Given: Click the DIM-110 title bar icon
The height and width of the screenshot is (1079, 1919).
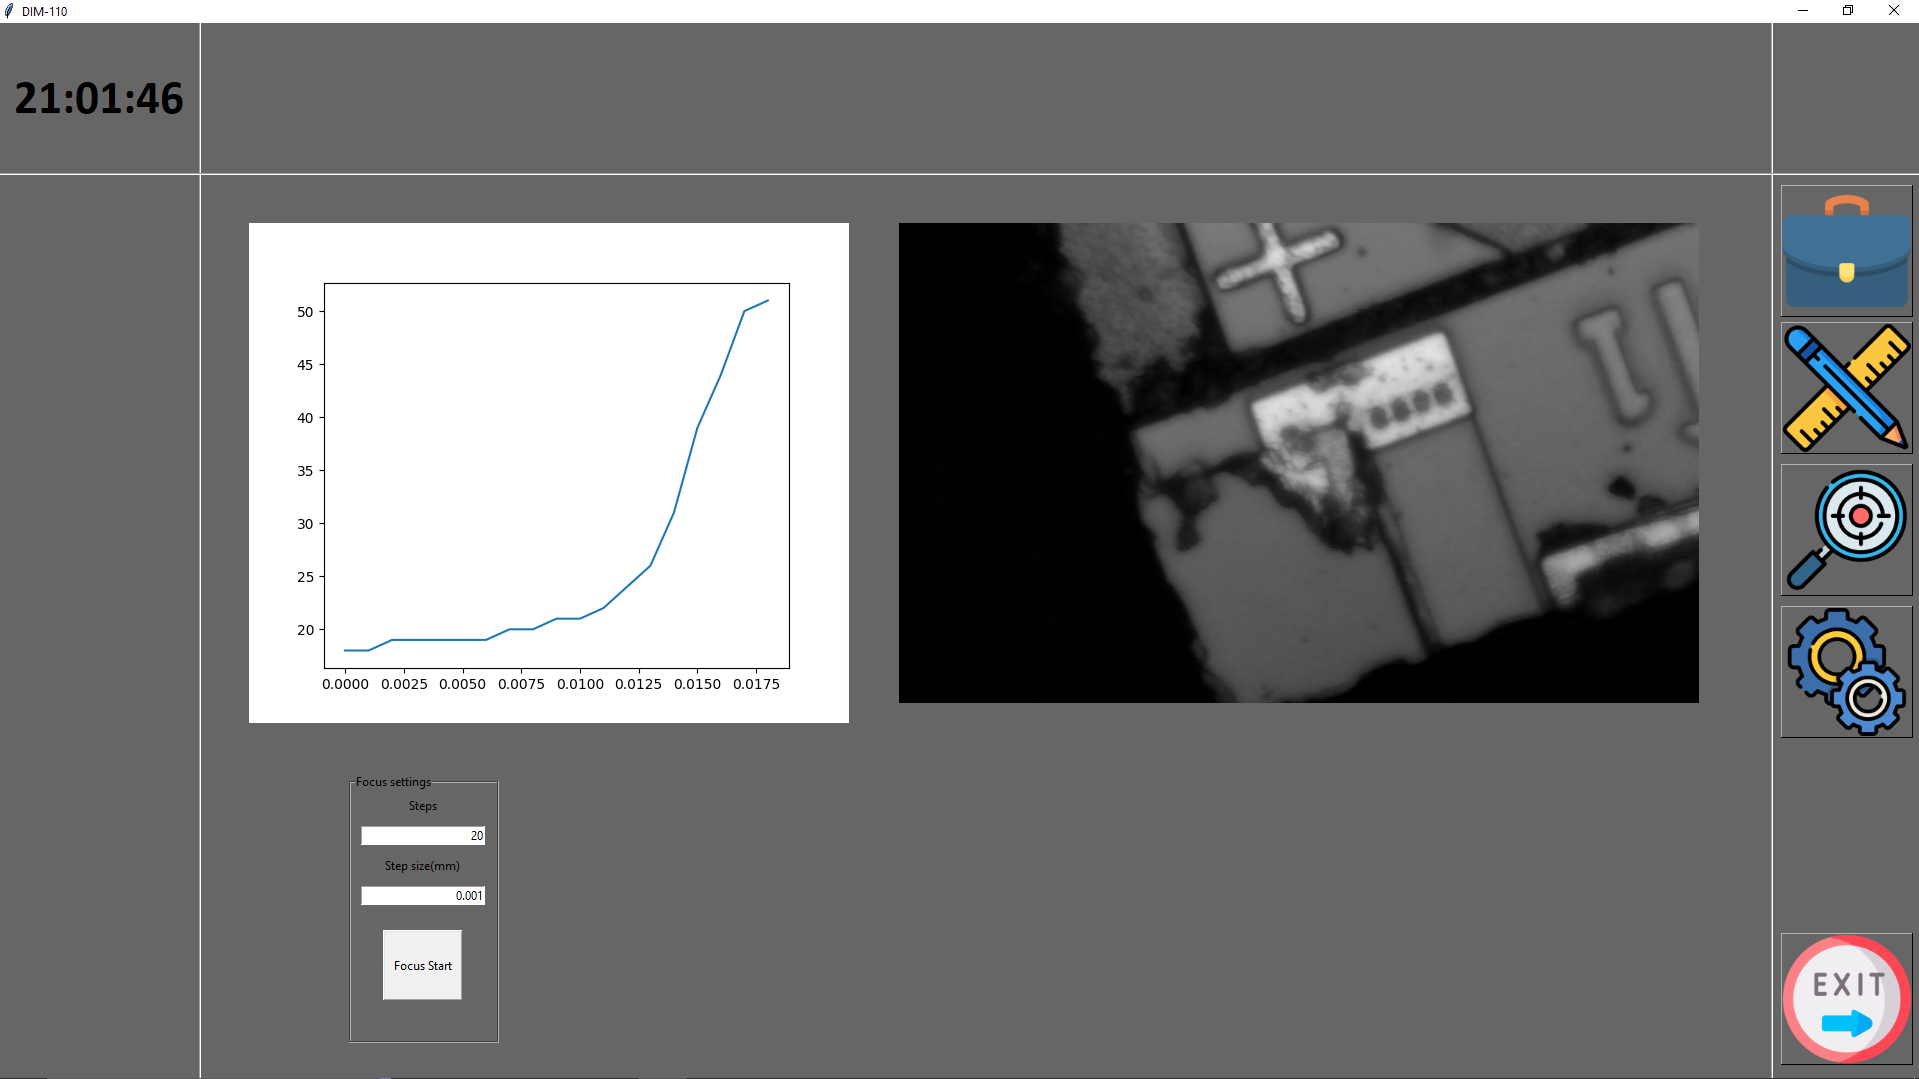Looking at the screenshot, I should point(10,11).
